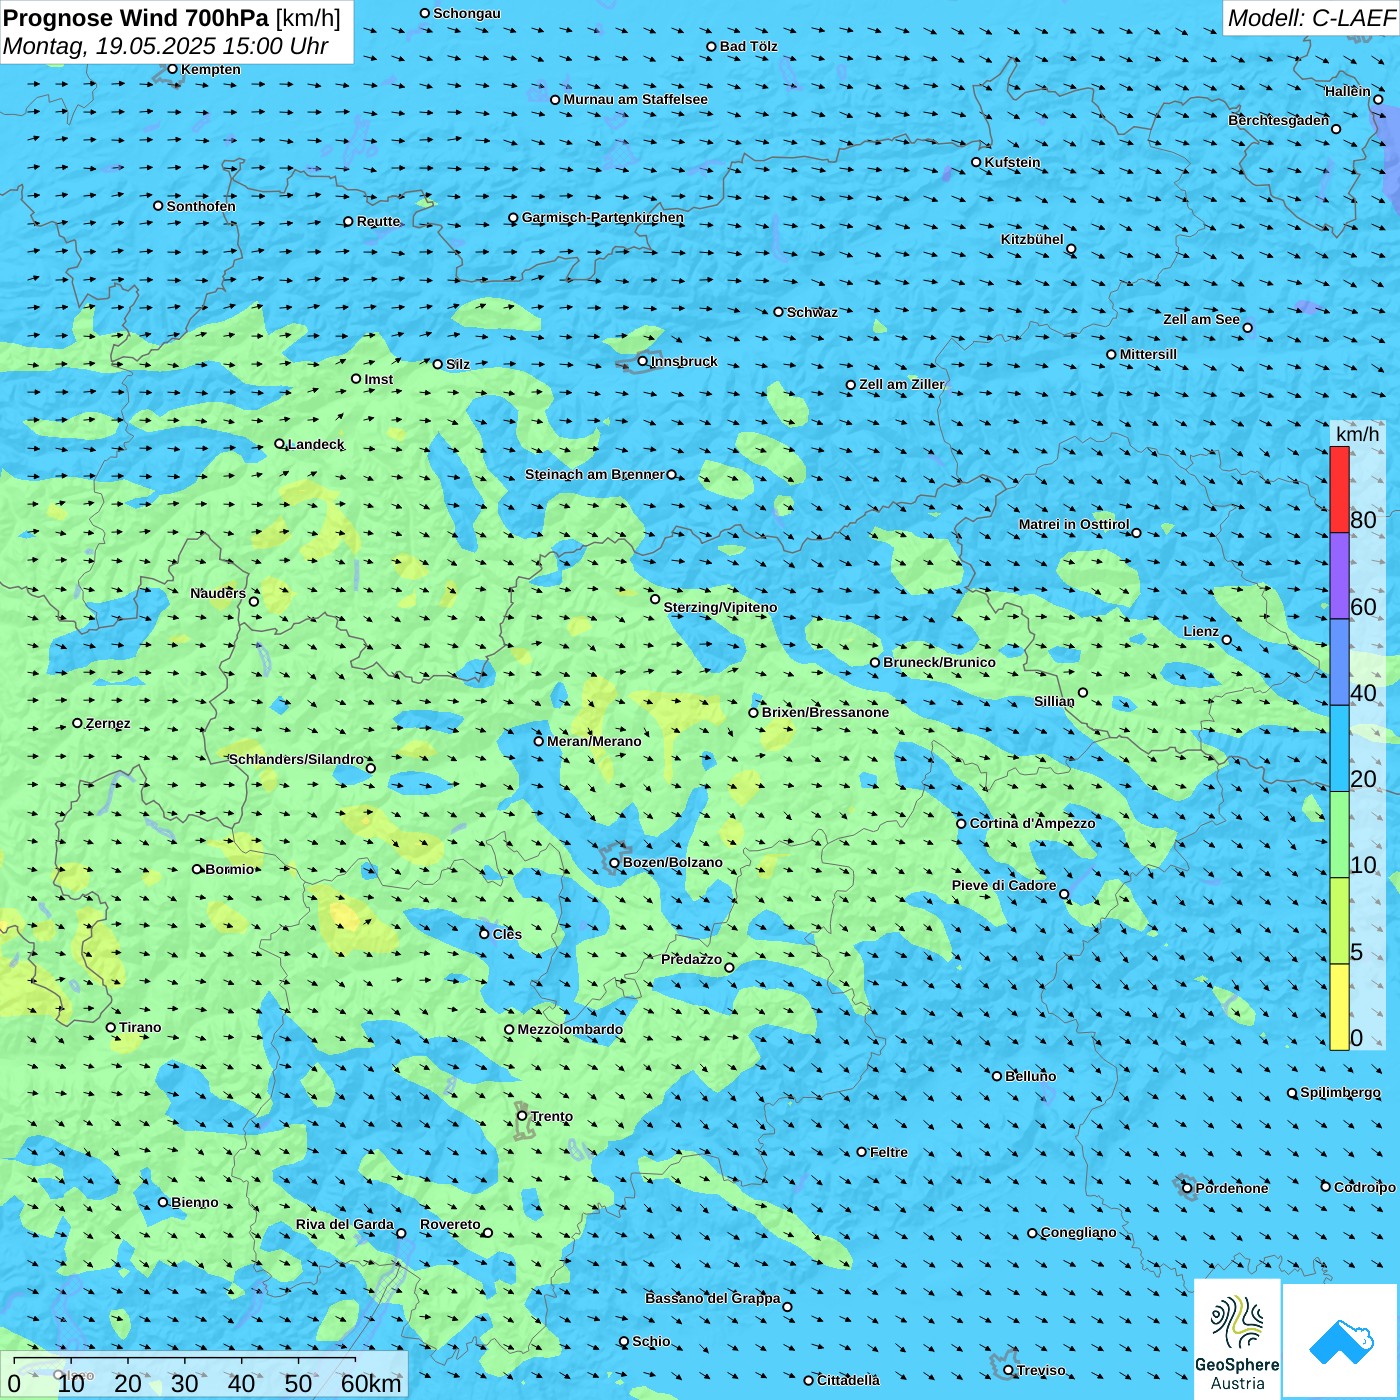
Task: Click the '60km' scale bar label
Action: [371, 1383]
